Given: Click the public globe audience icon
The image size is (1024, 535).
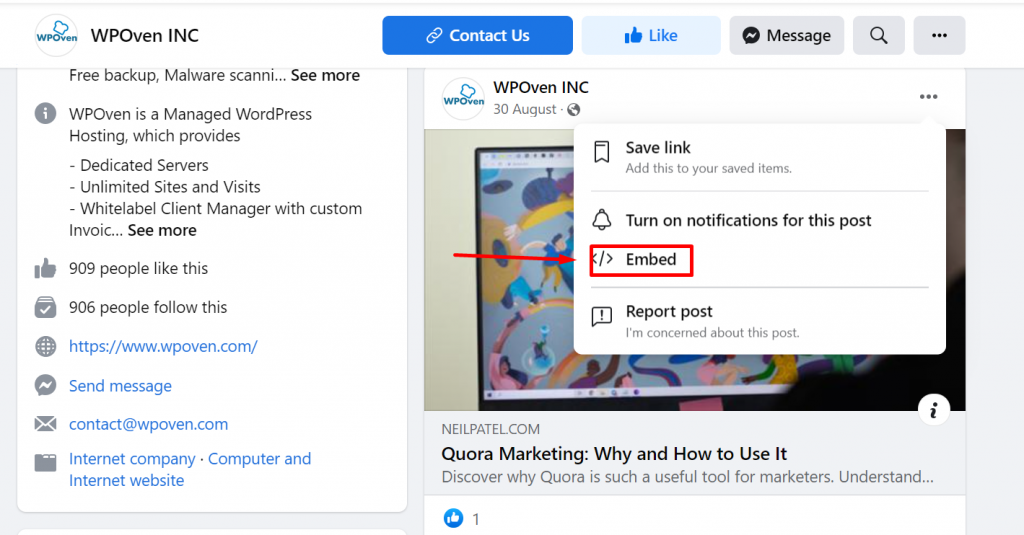Looking at the screenshot, I should point(573,109).
